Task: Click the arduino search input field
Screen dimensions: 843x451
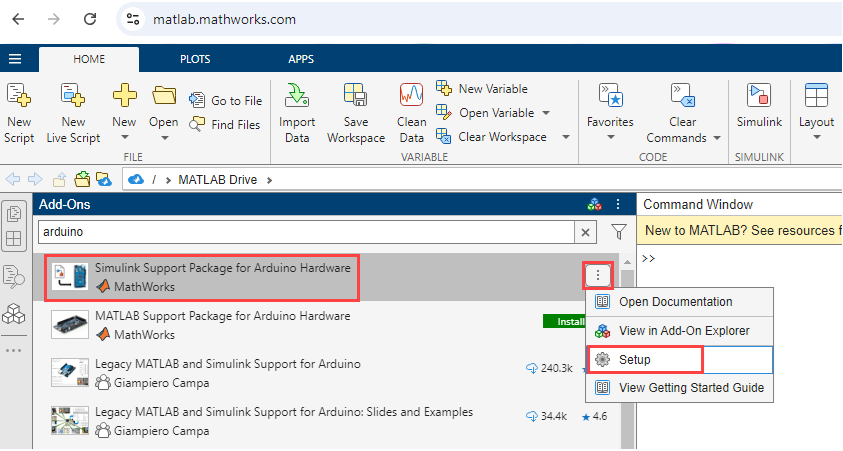Action: [x=300, y=232]
